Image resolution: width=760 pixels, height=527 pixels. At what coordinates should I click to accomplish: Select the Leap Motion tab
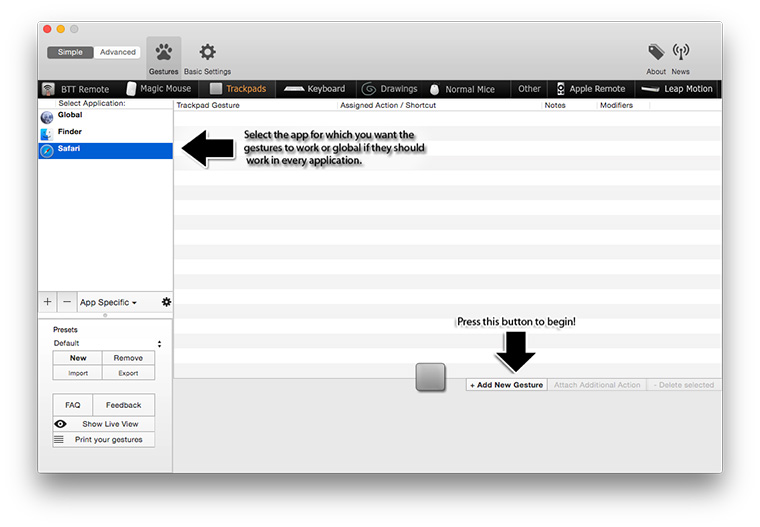coord(677,89)
